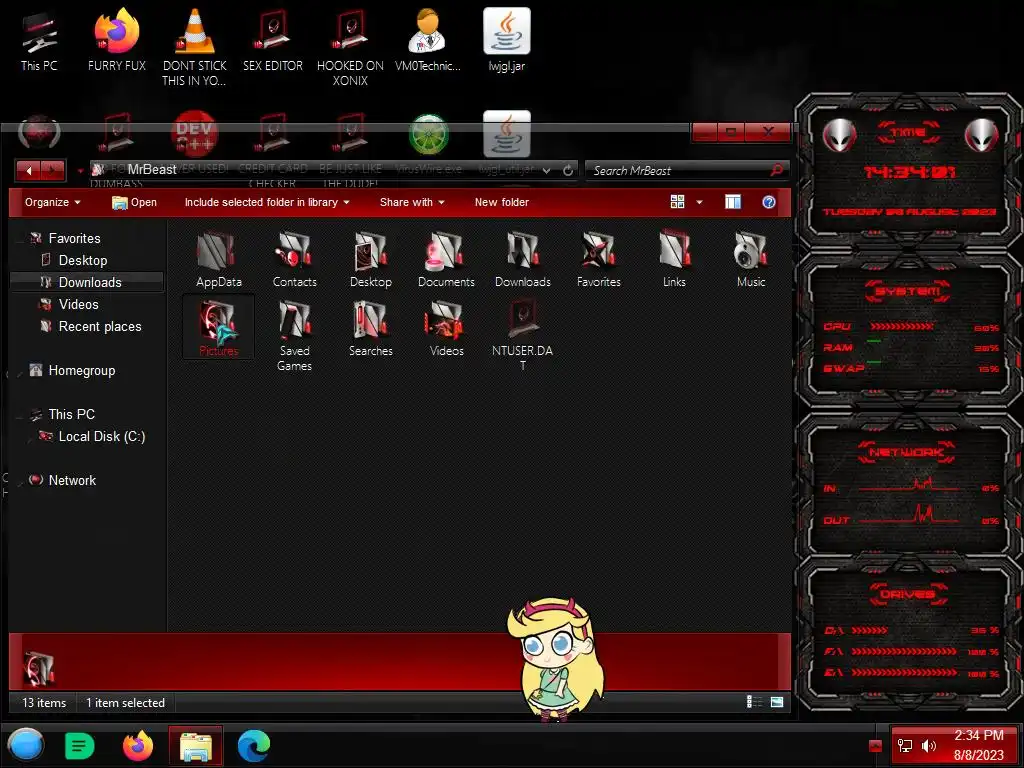This screenshot has height=768, width=1024.
Task: Refresh the MrBeast folder view
Action: pos(568,170)
